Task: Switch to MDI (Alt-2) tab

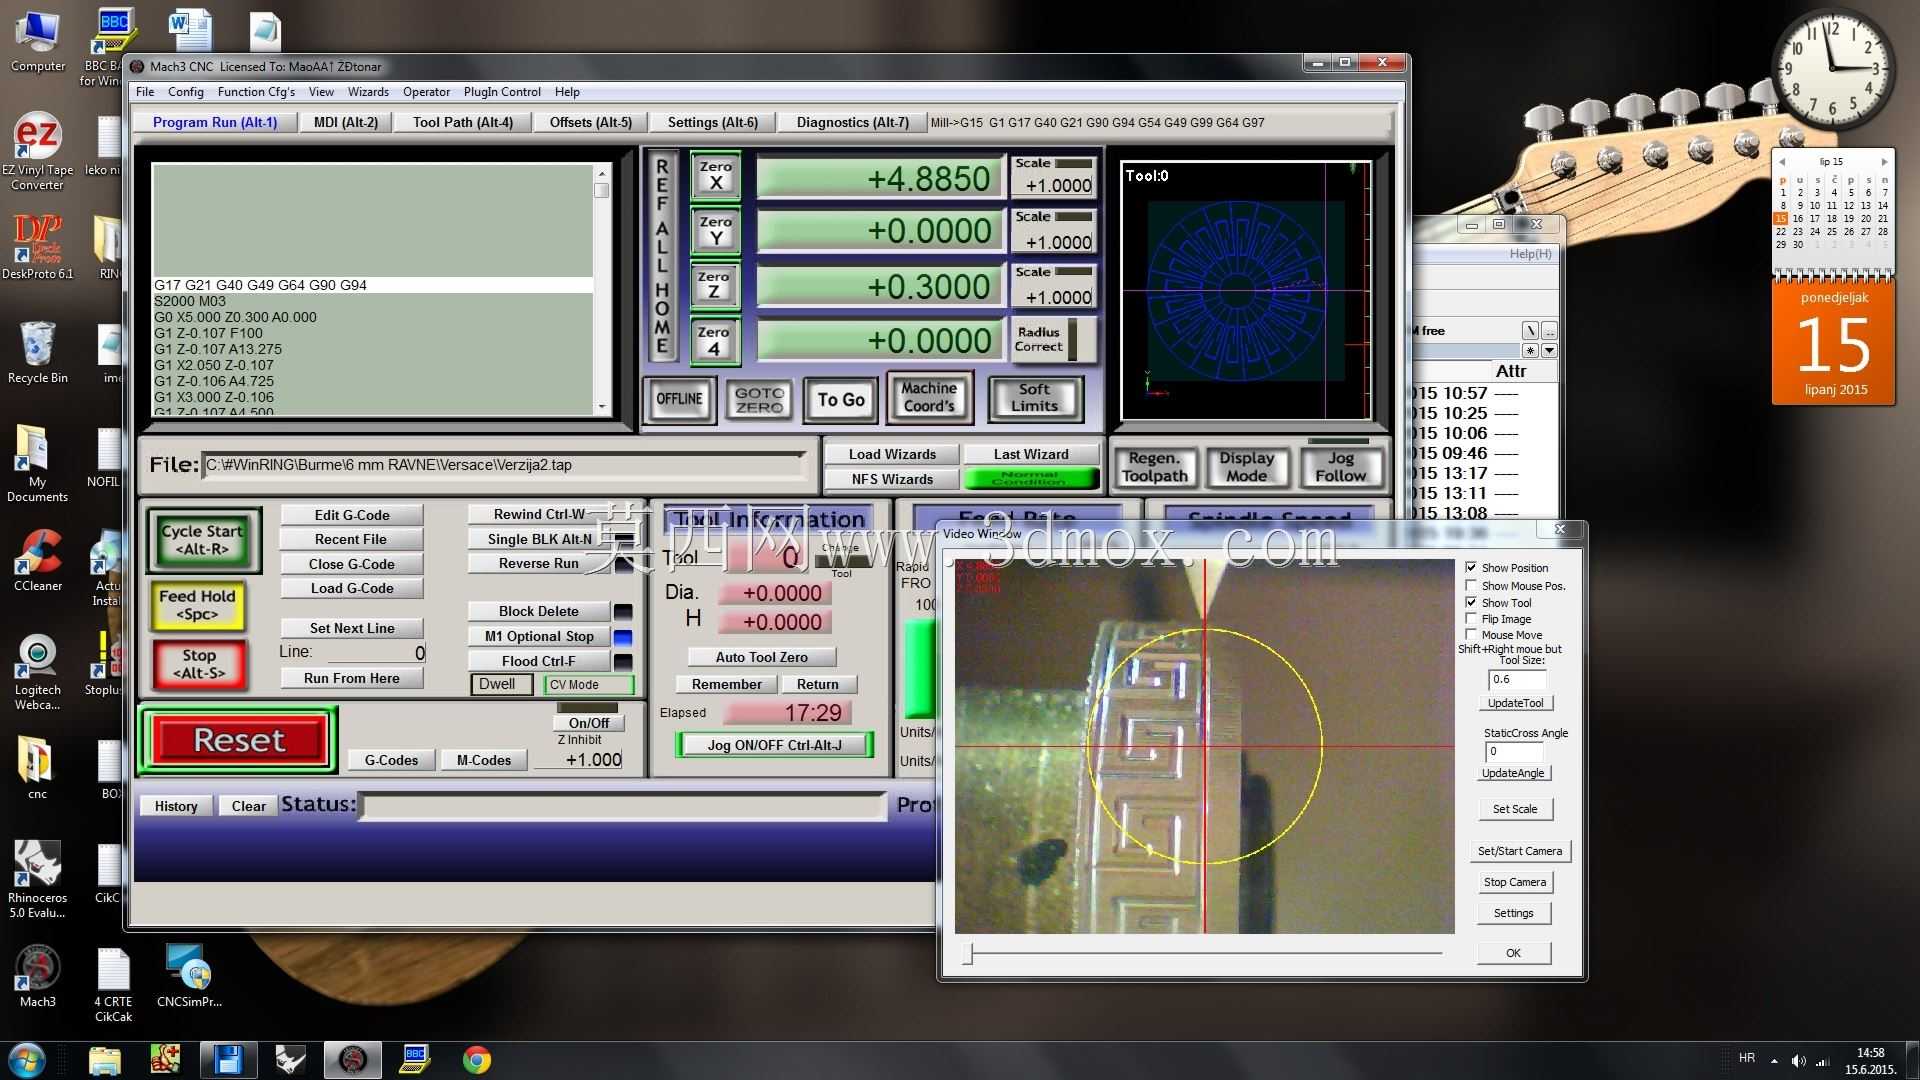Action: (x=346, y=123)
